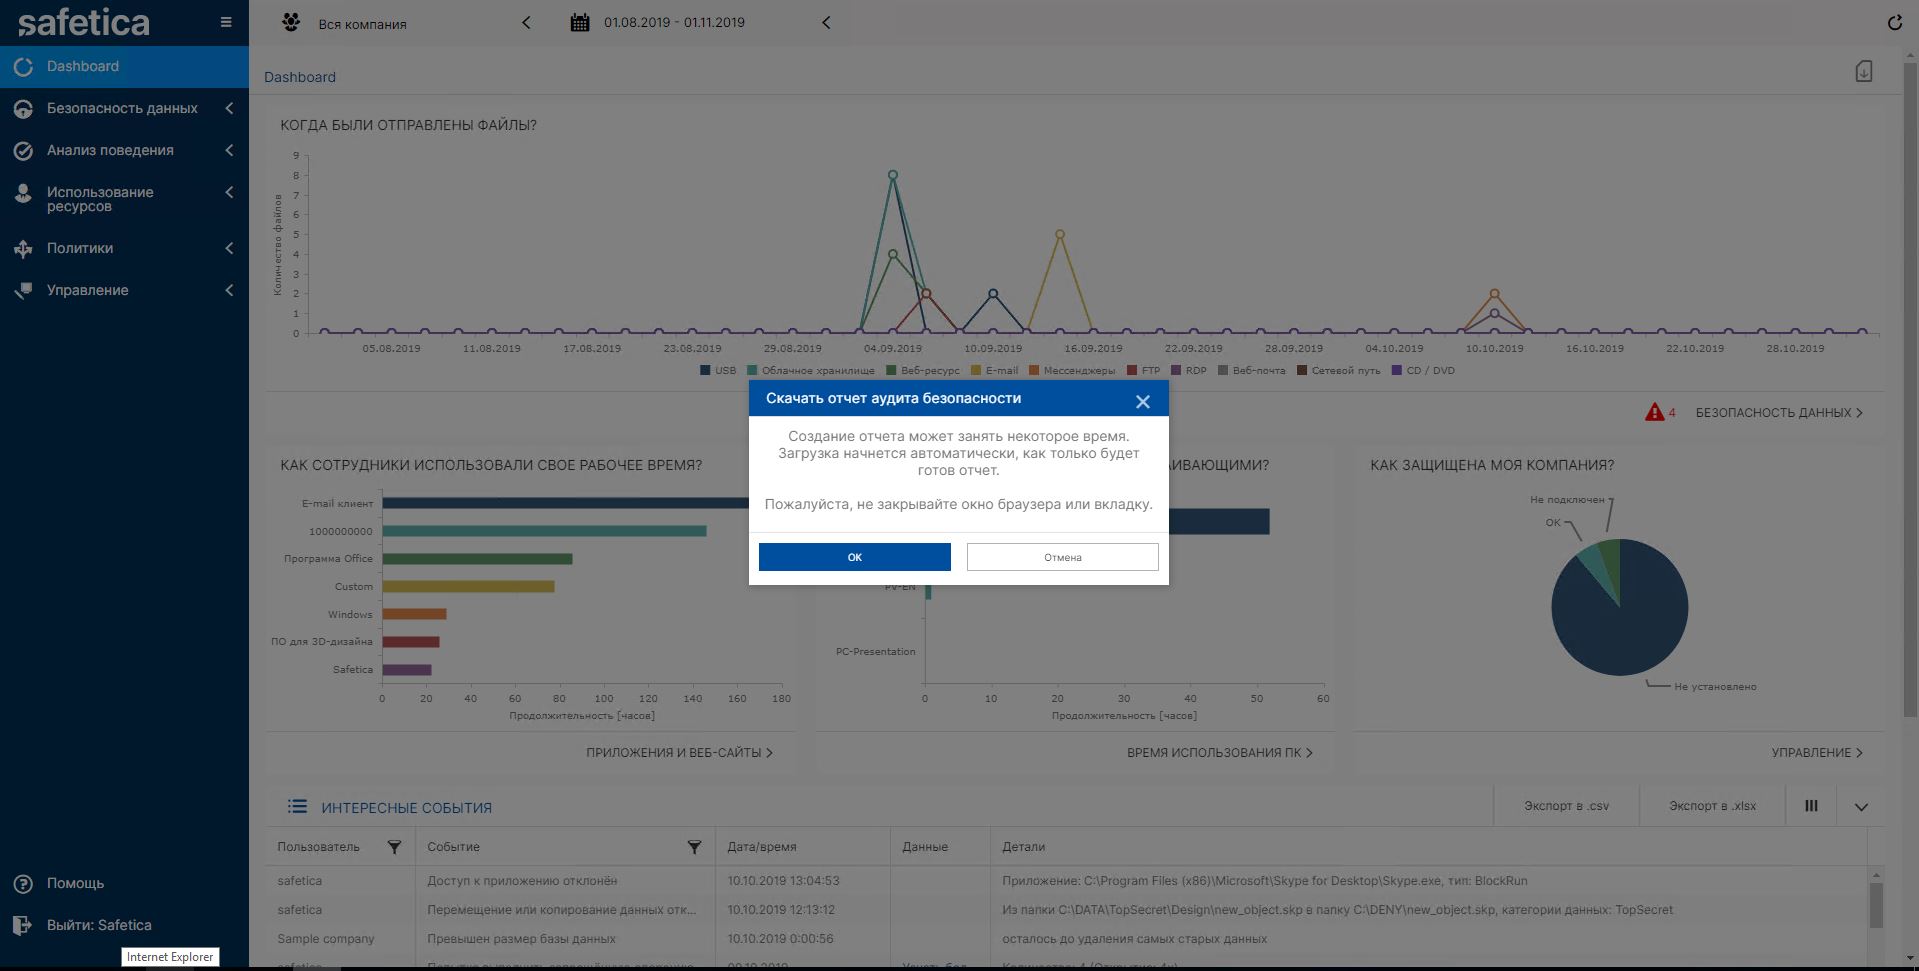Screen dimensions: 1919x971
Task: Click the filter icon in Событие column
Action: tap(694, 847)
